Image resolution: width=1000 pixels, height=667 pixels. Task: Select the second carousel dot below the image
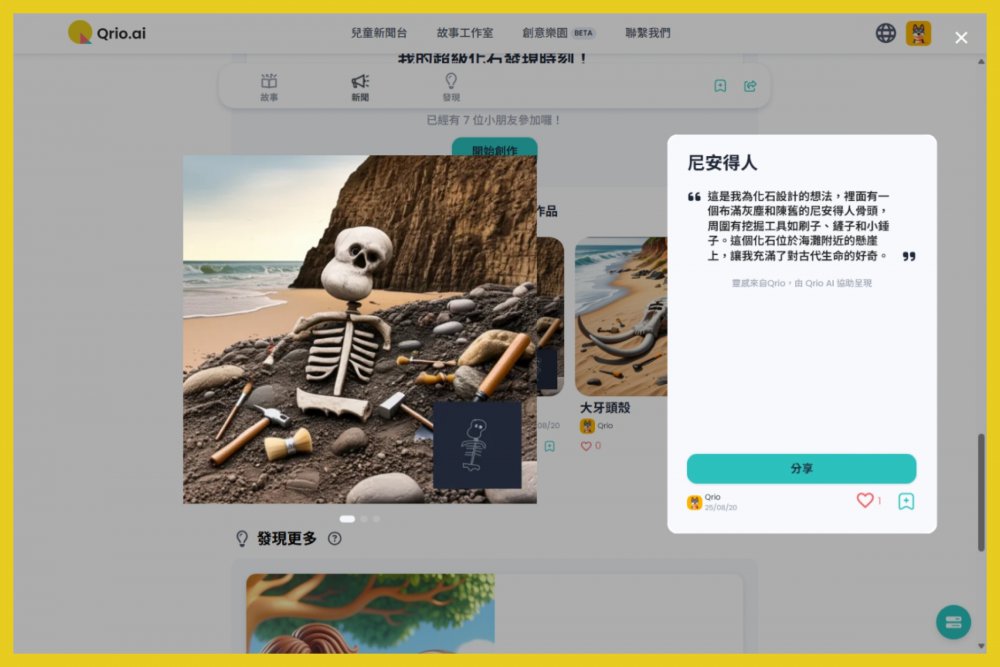click(364, 519)
